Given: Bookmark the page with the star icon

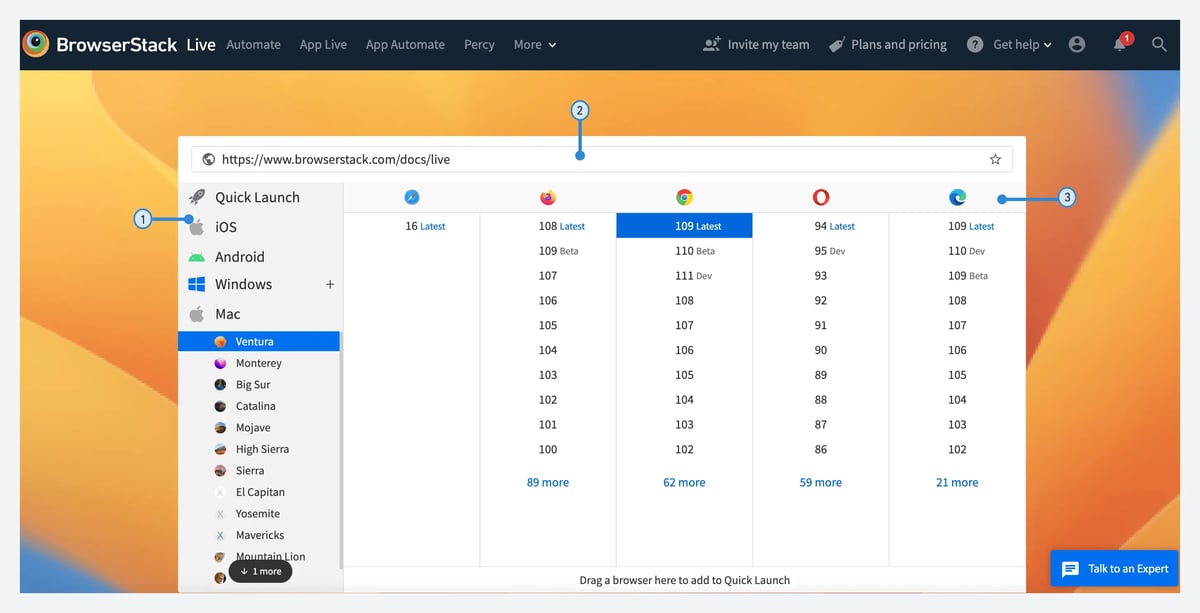Looking at the screenshot, I should click(995, 158).
